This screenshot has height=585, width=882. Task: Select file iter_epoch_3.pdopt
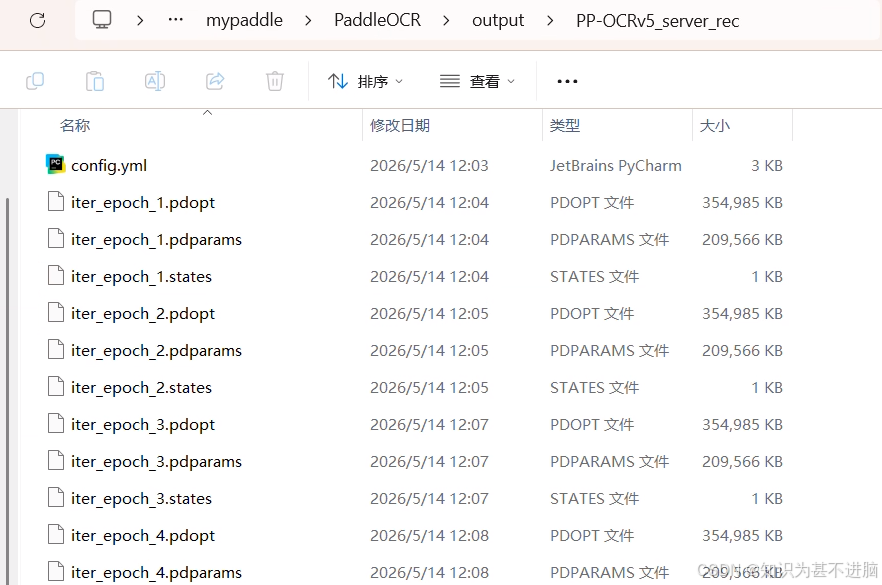pyautogui.click(x=143, y=425)
